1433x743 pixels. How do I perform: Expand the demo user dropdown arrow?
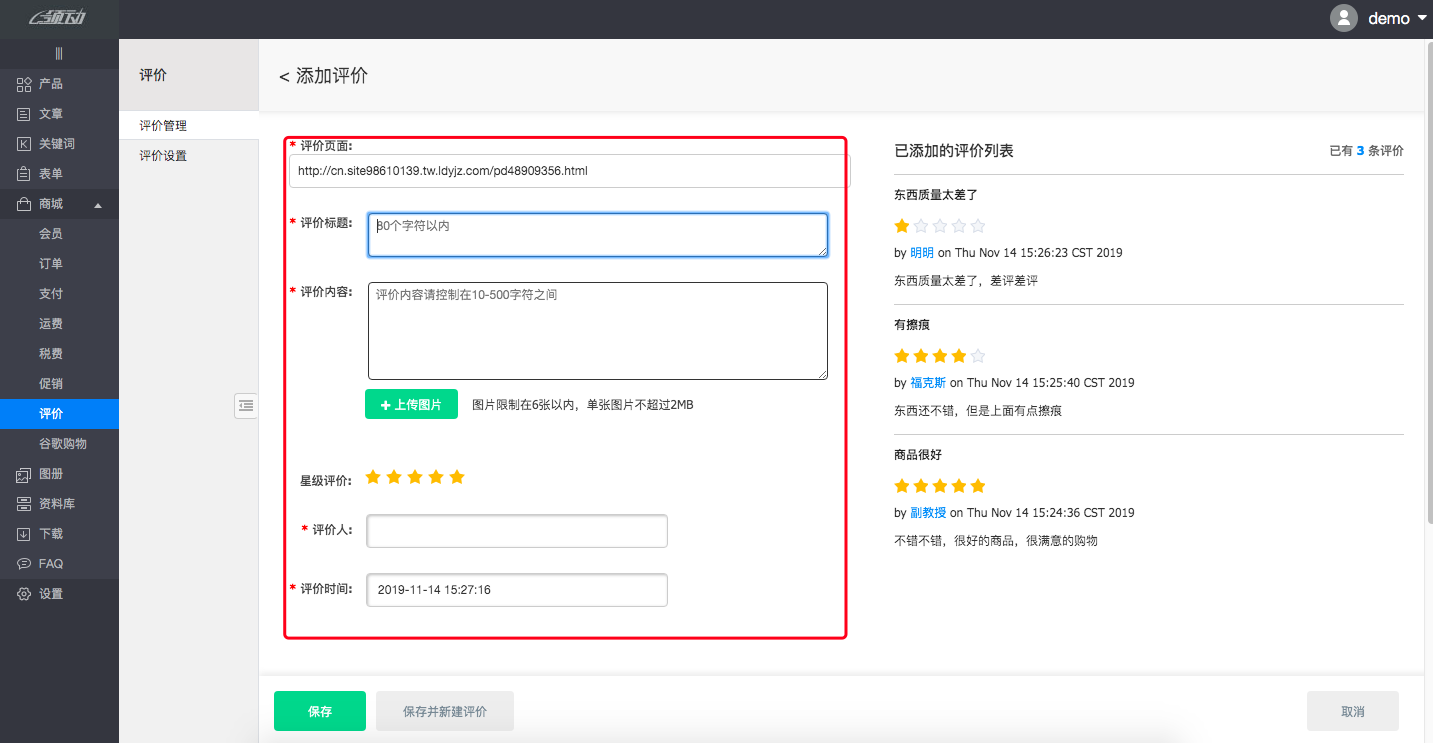tap(1422, 18)
